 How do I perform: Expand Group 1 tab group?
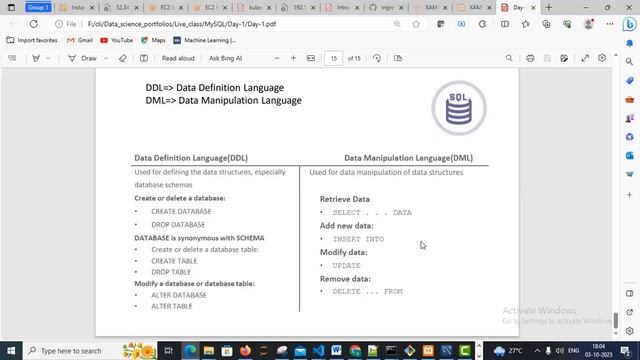38,7
